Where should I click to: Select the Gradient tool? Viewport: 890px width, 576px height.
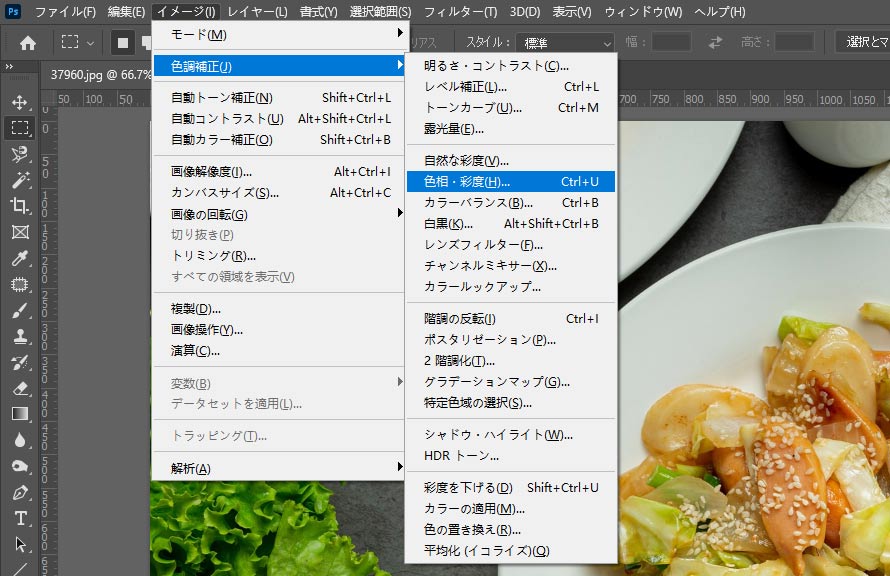20,414
